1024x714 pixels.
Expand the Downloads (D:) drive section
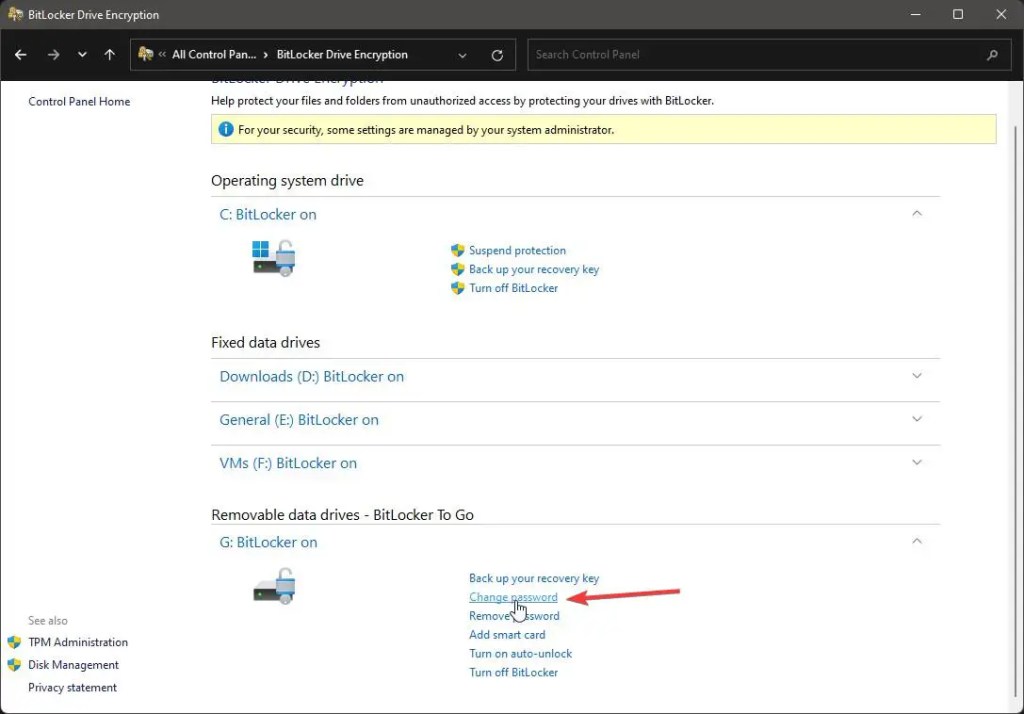click(917, 376)
